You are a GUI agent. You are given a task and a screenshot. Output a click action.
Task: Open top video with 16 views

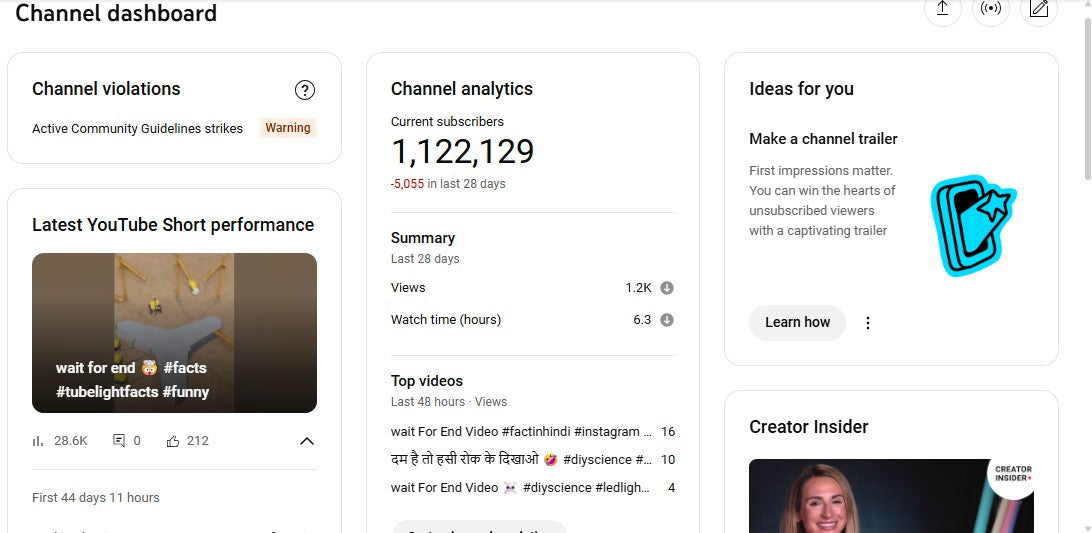coord(521,432)
